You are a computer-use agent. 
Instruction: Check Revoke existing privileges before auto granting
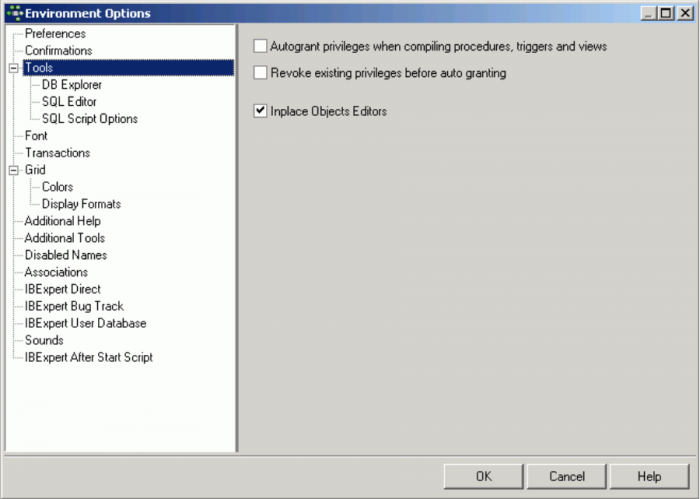260,72
